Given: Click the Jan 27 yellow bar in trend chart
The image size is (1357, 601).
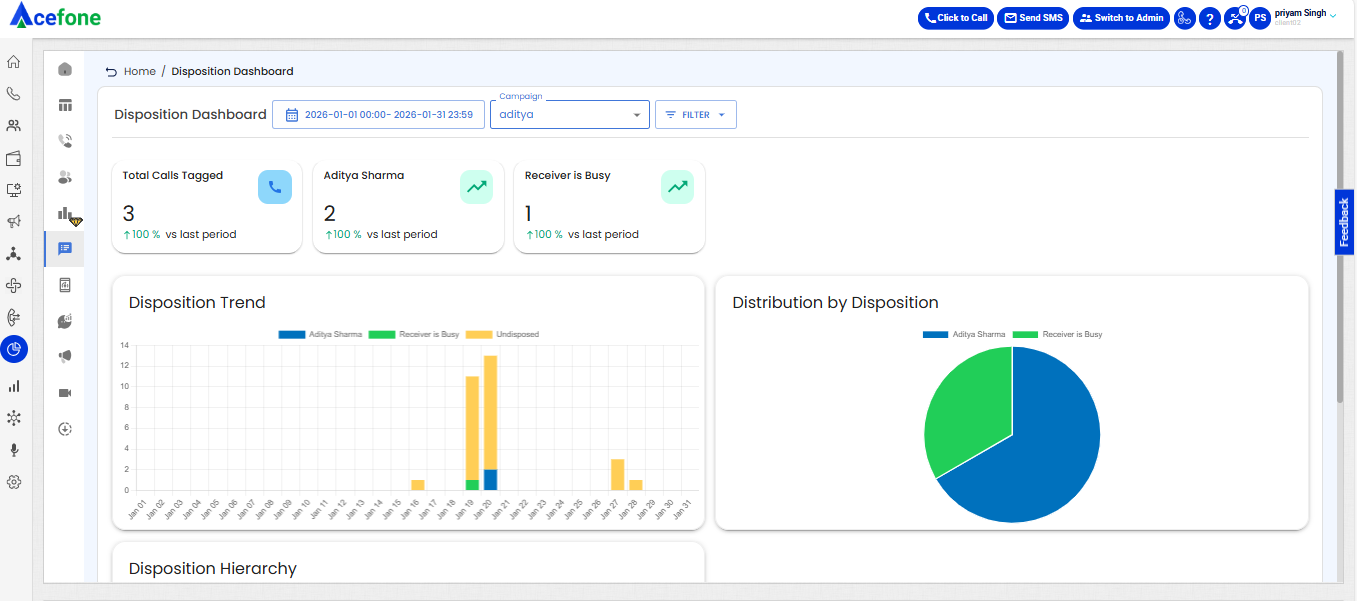Looking at the screenshot, I should pyautogui.click(x=617, y=474).
